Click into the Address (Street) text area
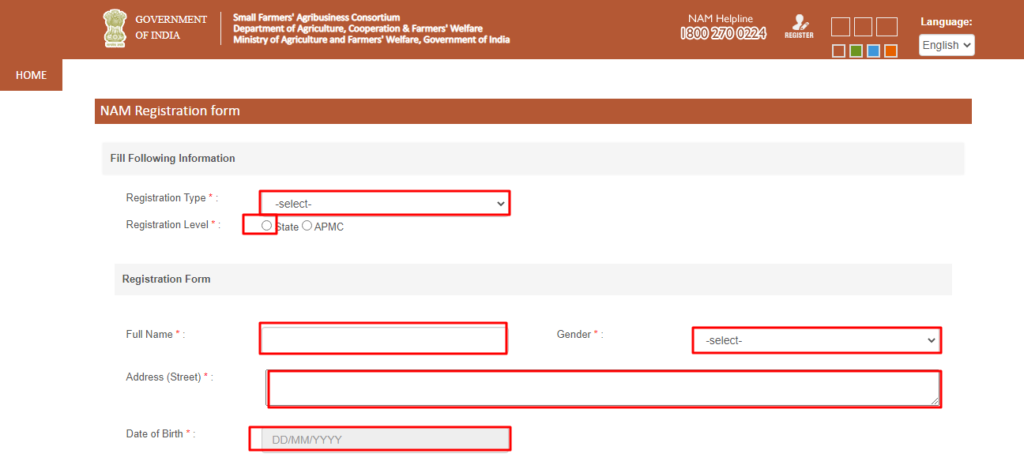The width and height of the screenshot is (1024, 465). tap(603, 388)
